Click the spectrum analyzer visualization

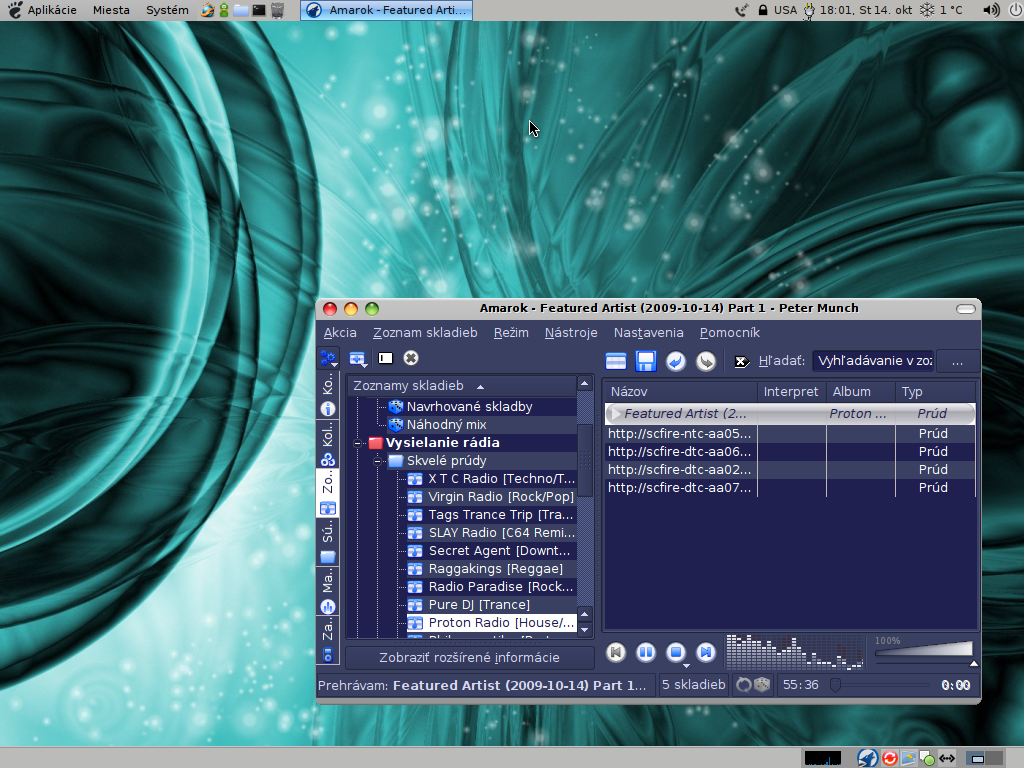795,652
